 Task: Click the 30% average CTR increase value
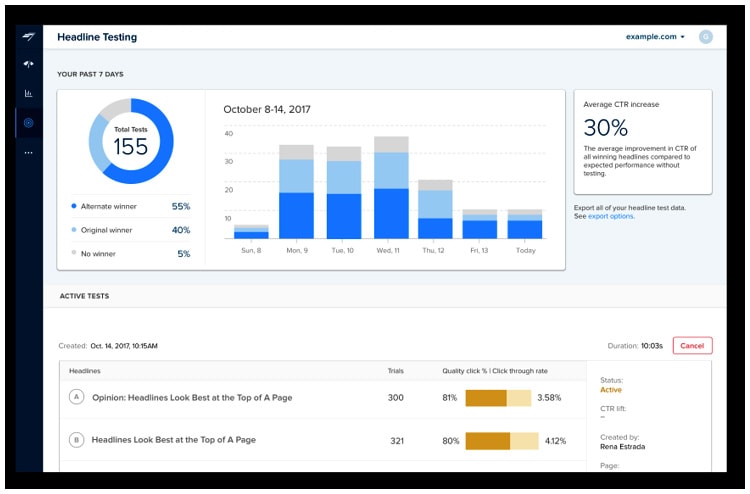606,128
